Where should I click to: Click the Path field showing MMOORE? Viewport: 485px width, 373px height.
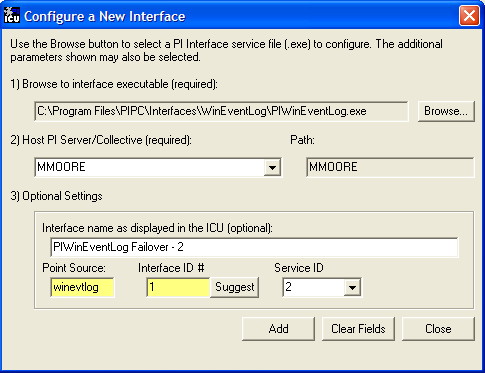point(390,167)
